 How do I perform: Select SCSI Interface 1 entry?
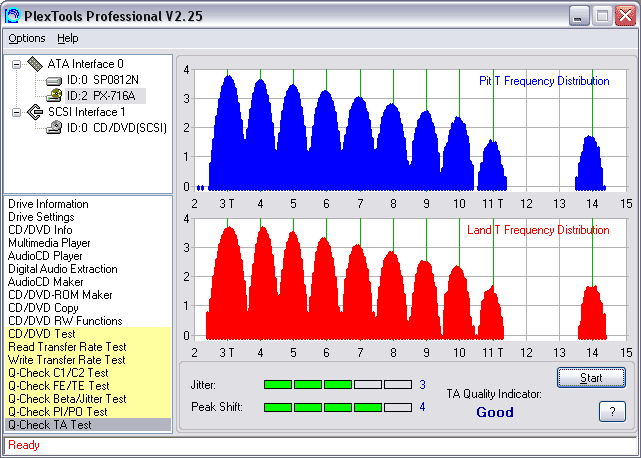(87, 112)
